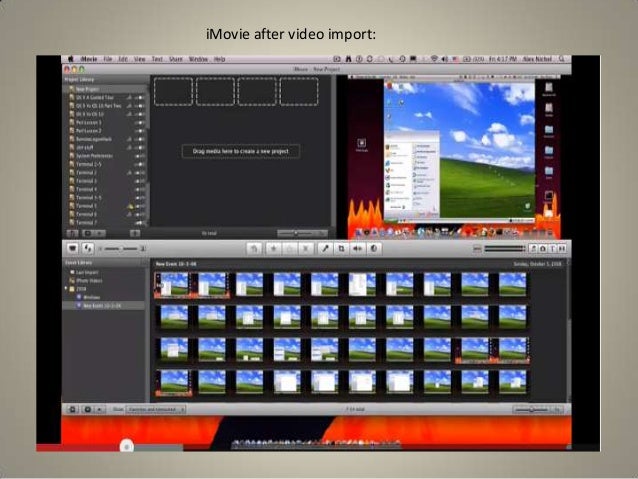Click the audio level meter in toolbar
Viewport: 638px width, 479px height.
505,248
